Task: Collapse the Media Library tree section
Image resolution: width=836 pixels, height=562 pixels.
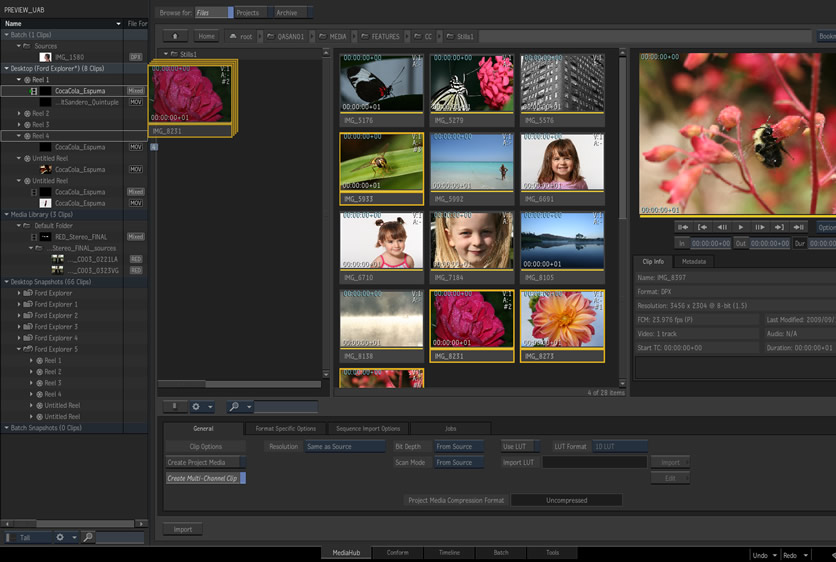Action: 6,214
